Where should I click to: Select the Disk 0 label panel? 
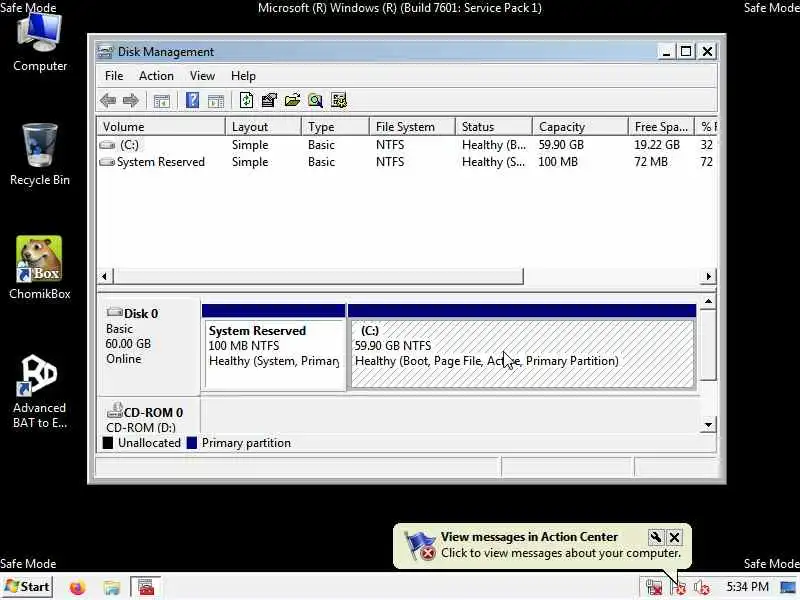(x=148, y=346)
